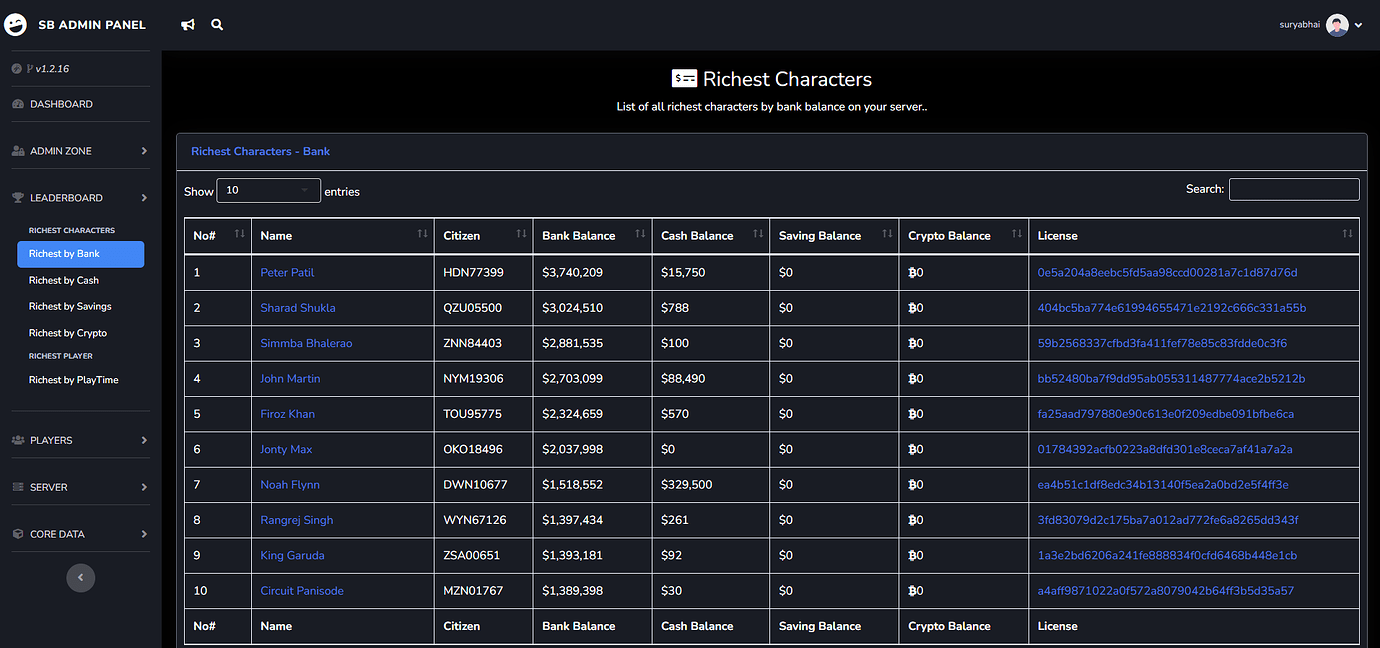The image size is (1380, 648).
Task: Click bank balance $1,389,398
Action: click(572, 591)
